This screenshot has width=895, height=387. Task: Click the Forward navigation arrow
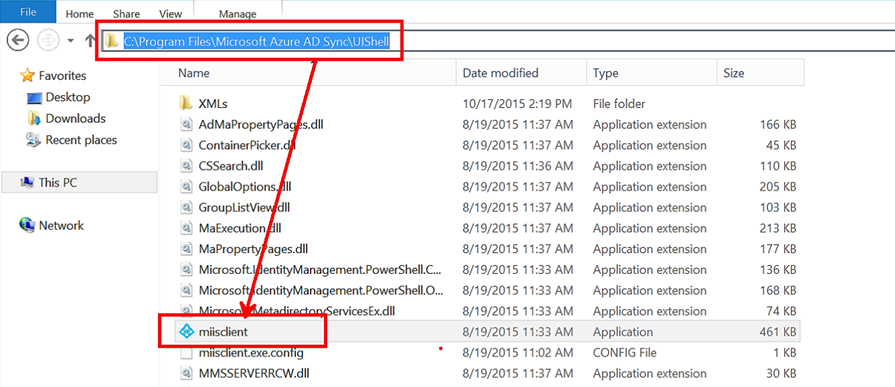(x=47, y=40)
